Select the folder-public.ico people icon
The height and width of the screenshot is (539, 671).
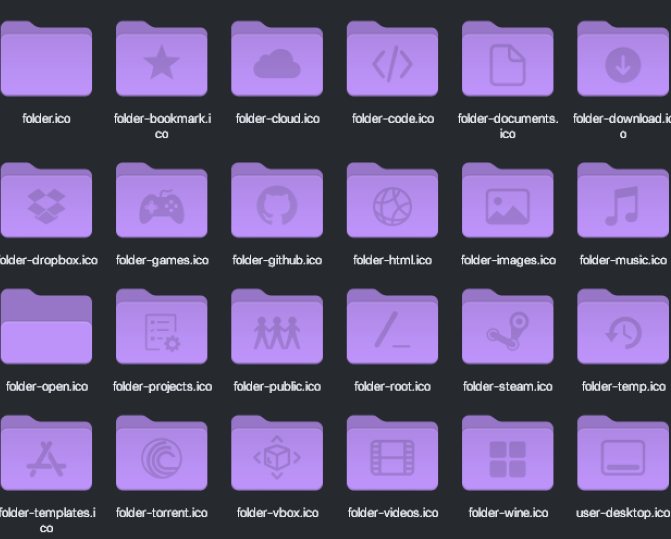click(277, 331)
